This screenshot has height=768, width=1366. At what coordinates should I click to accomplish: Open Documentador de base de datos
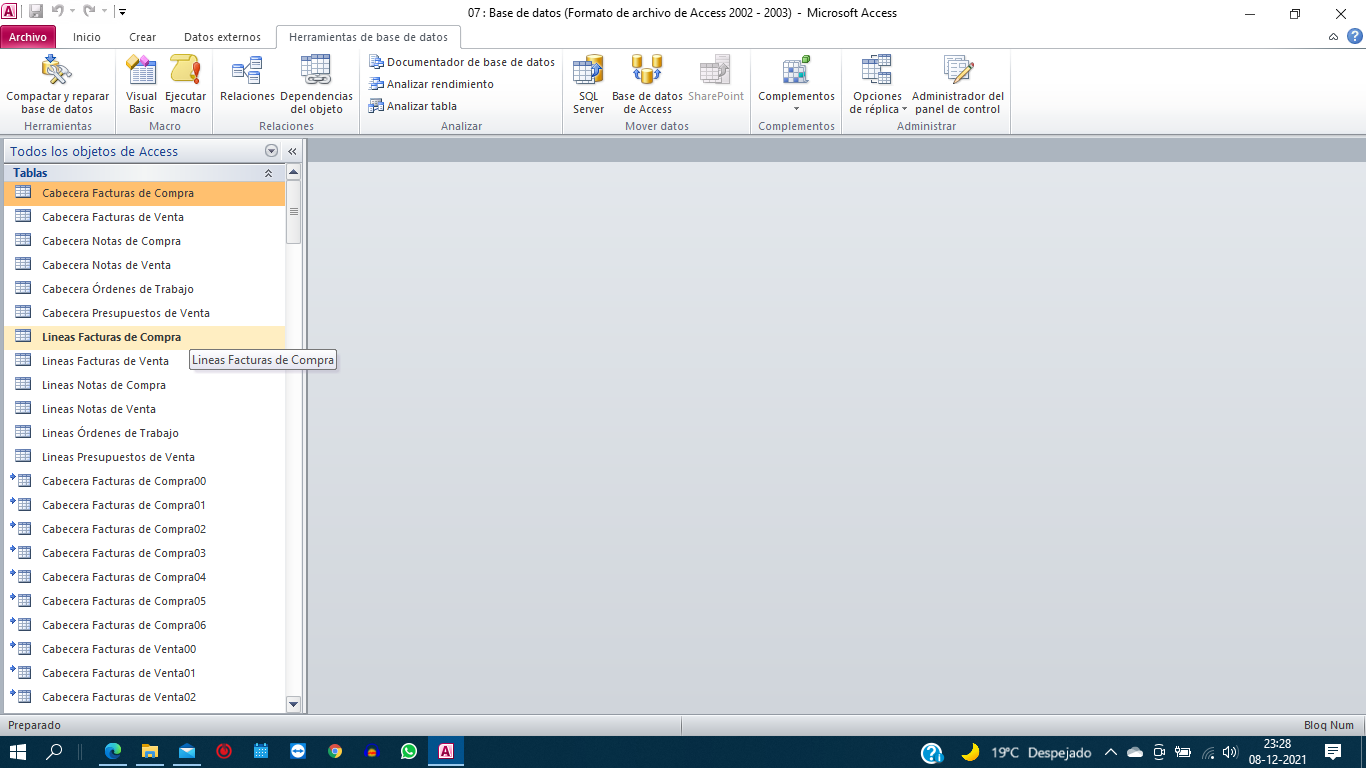(x=462, y=62)
